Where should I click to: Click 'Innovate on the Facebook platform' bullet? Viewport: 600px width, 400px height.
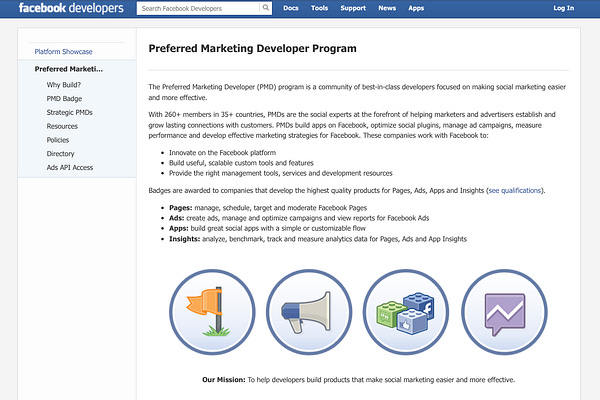[x=222, y=153]
